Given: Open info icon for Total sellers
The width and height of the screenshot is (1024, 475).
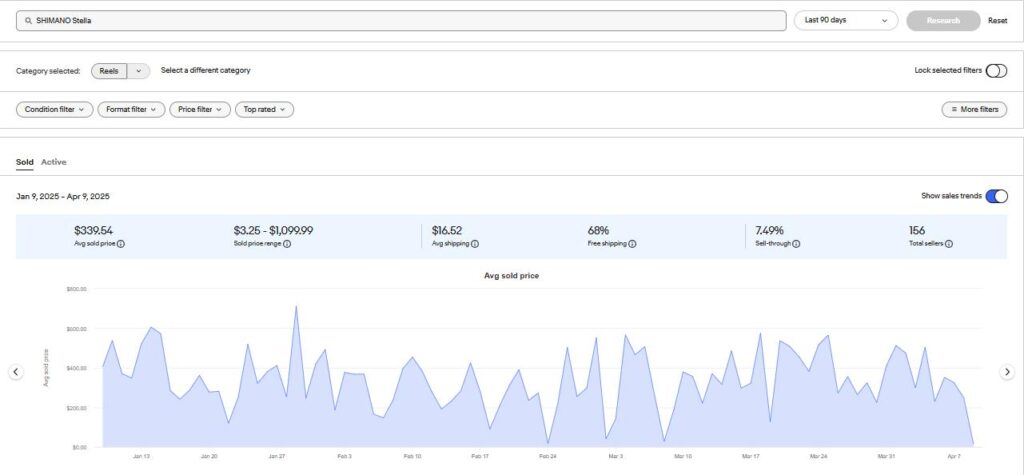Looking at the screenshot, I should 948,244.
